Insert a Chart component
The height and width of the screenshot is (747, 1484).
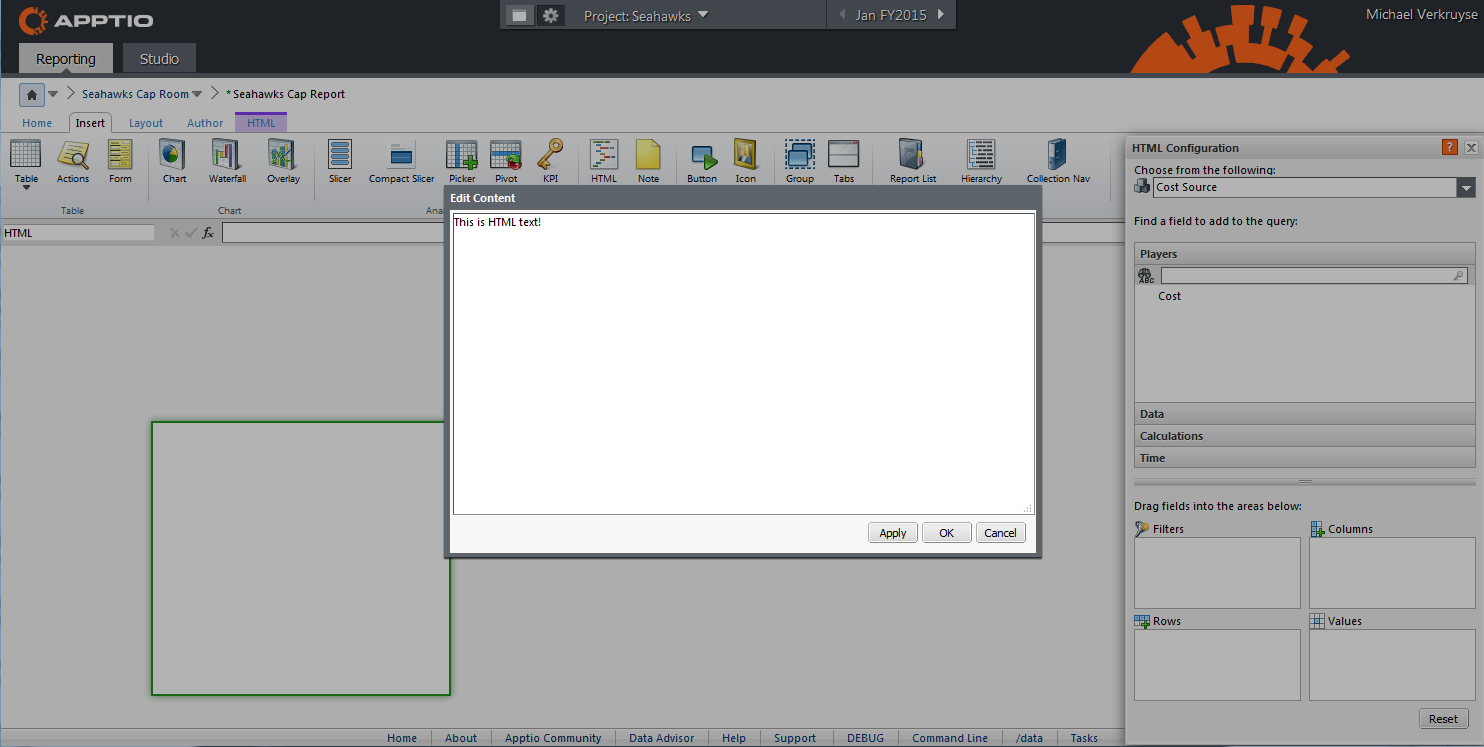pos(174,162)
